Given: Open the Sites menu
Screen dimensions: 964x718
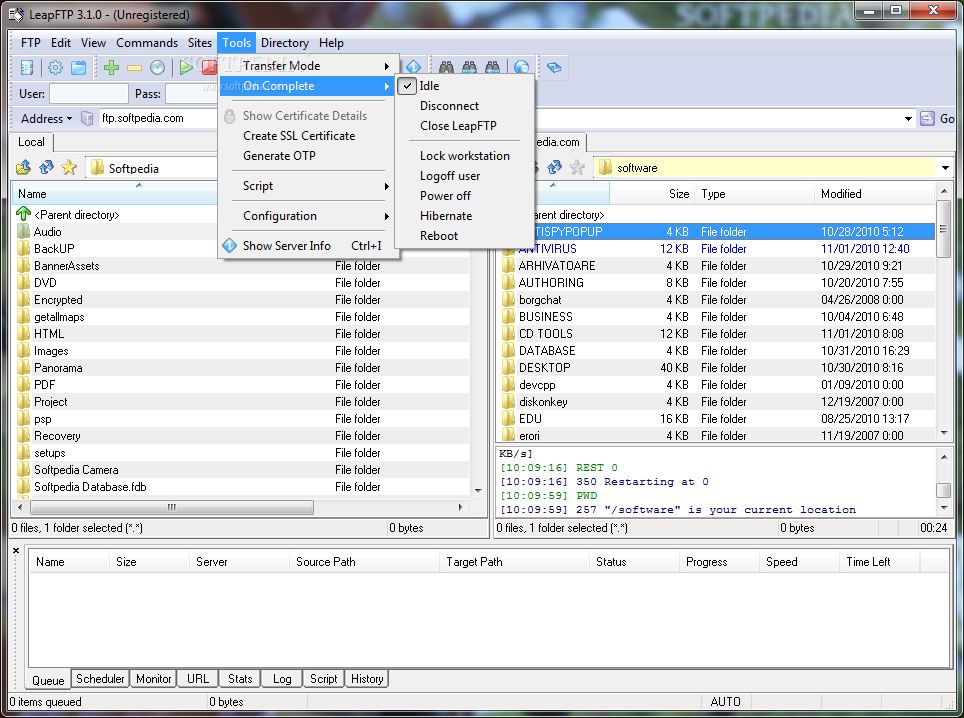Looking at the screenshot, I should tap(199, 43).
